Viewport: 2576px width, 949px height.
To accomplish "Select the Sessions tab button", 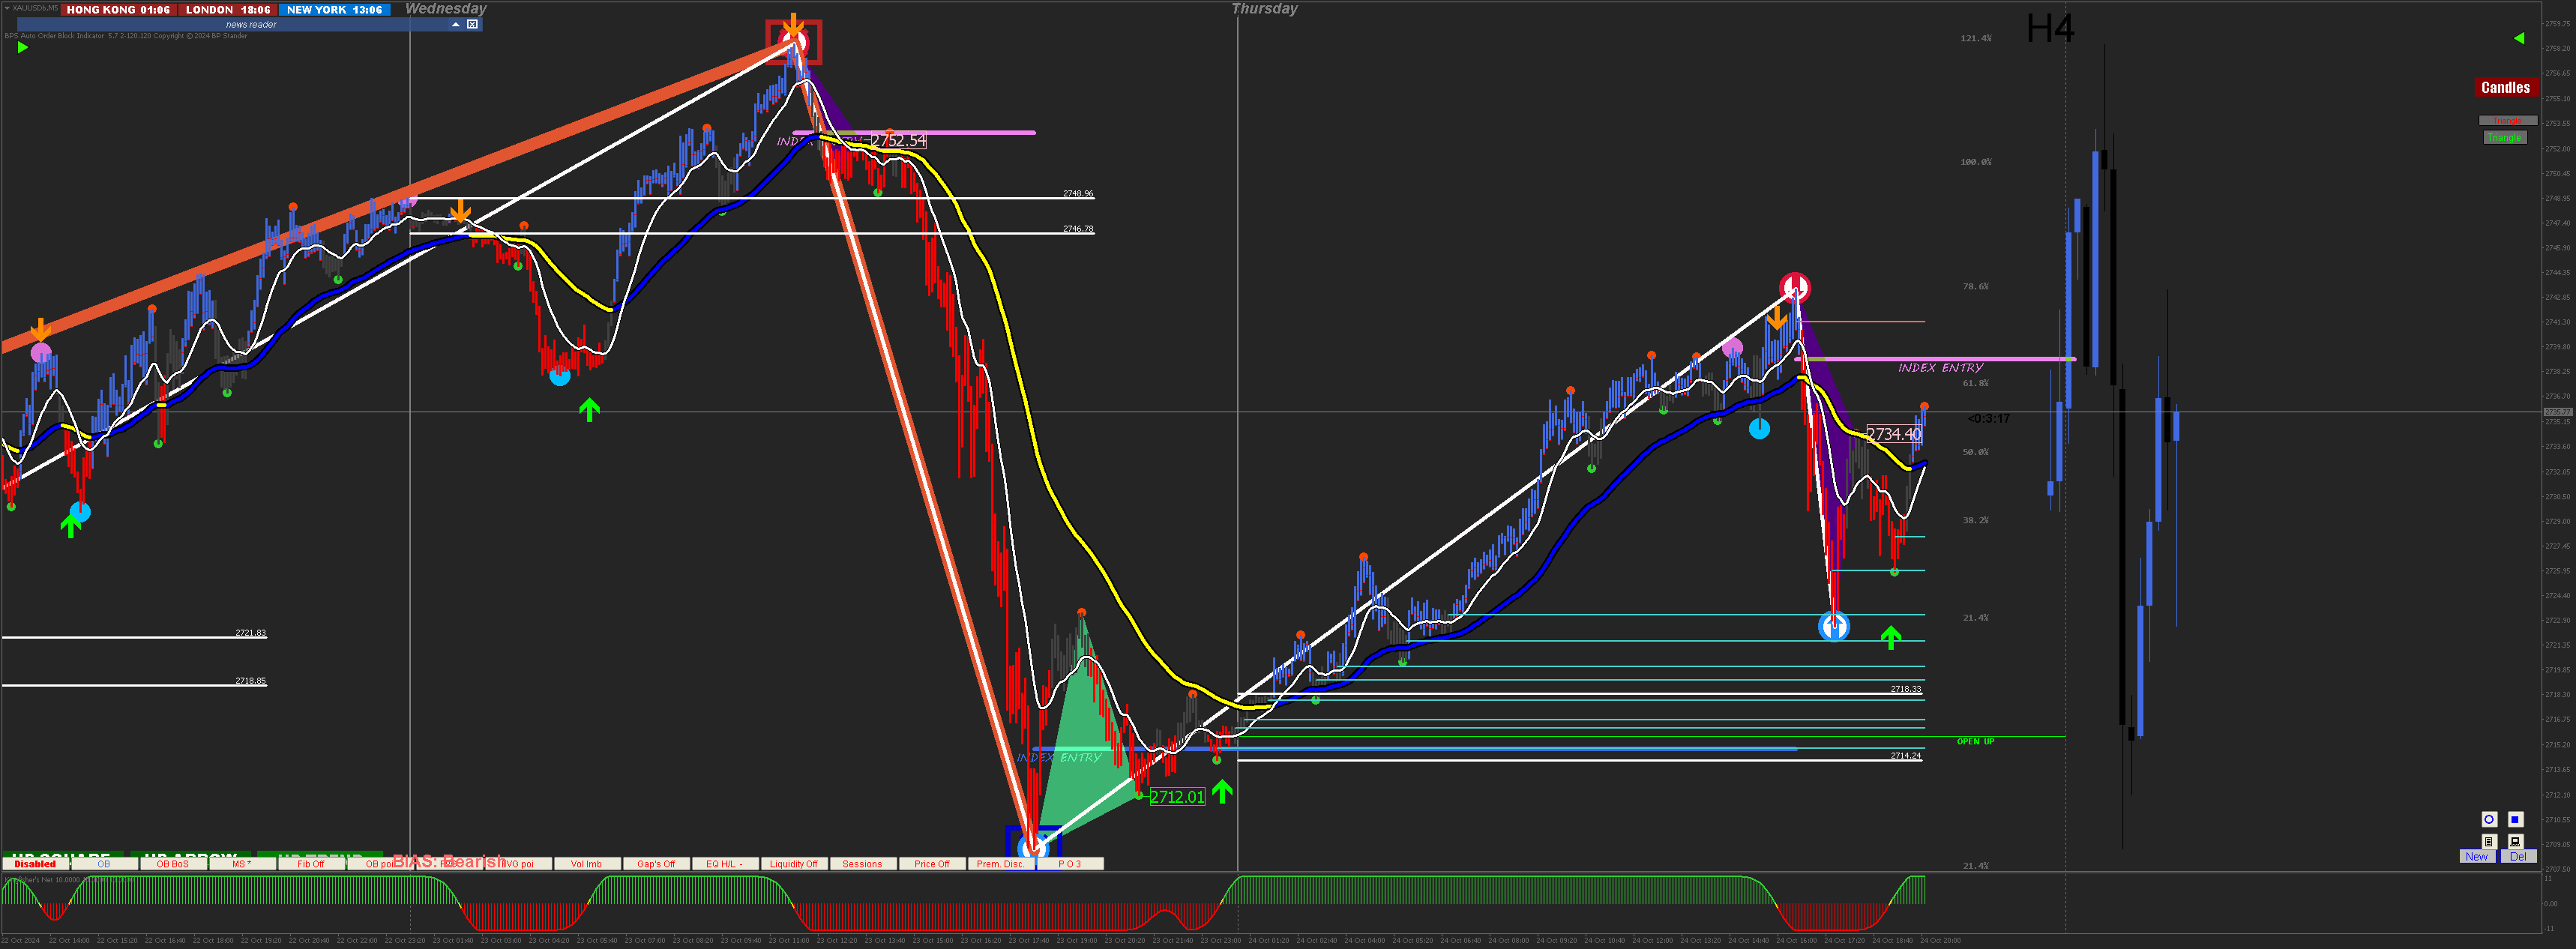I will pos(862,864).
